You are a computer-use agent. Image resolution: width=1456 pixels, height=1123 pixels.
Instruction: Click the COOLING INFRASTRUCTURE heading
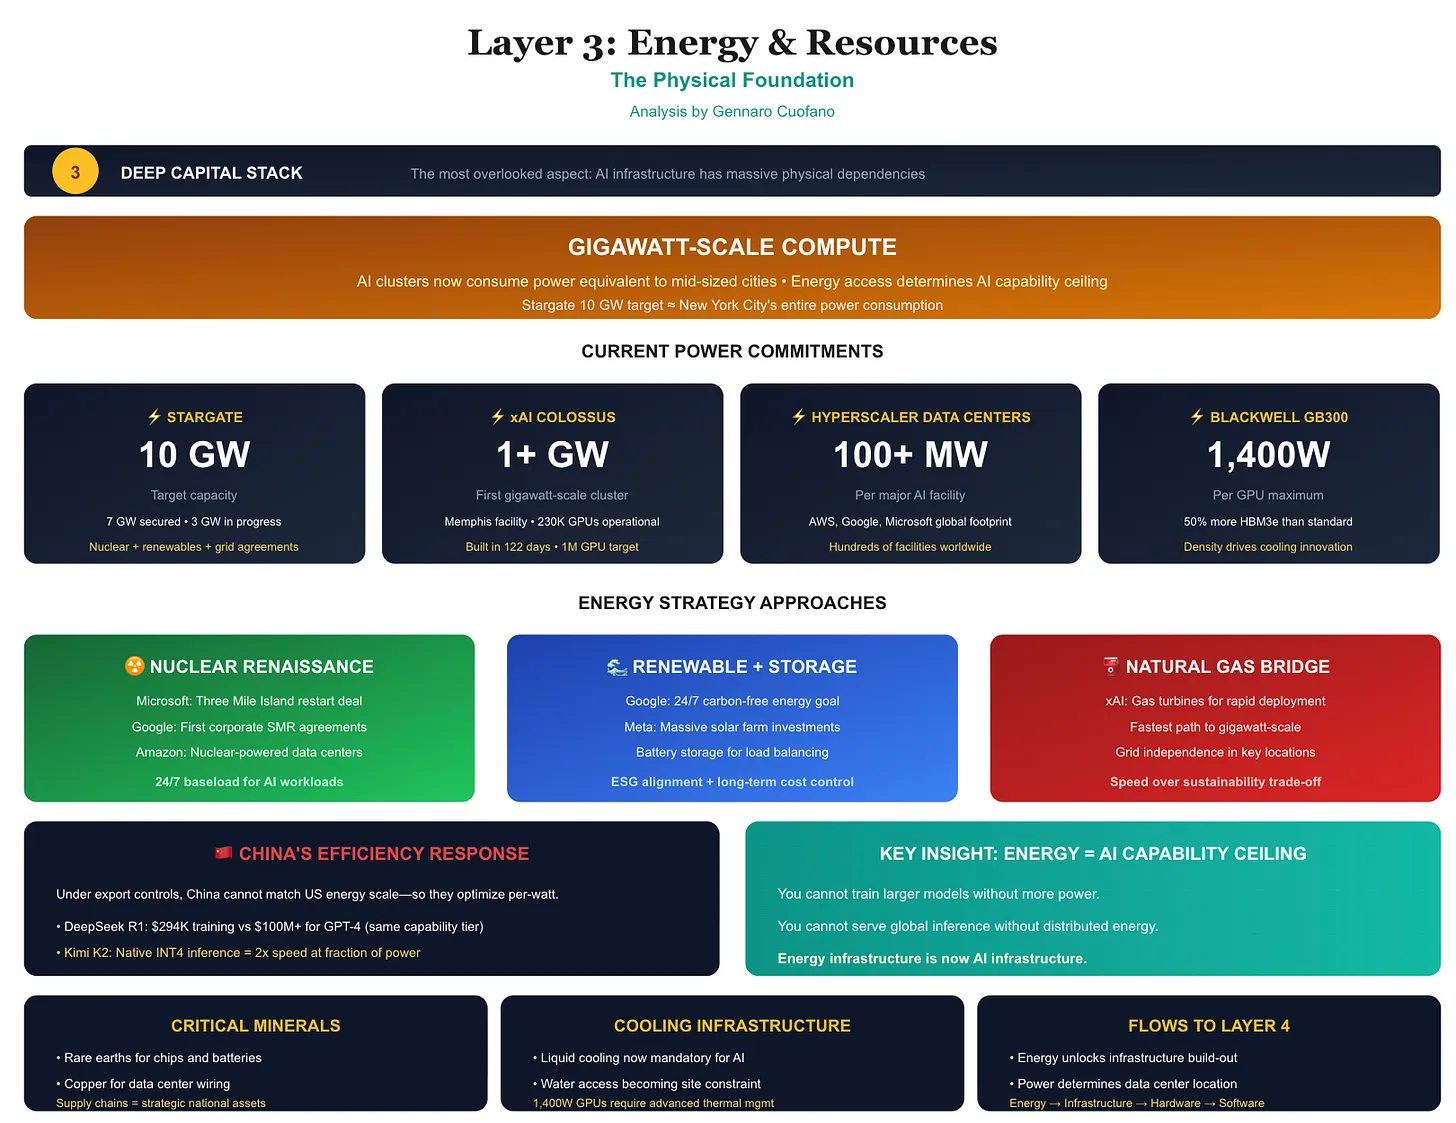point(732,1026)
